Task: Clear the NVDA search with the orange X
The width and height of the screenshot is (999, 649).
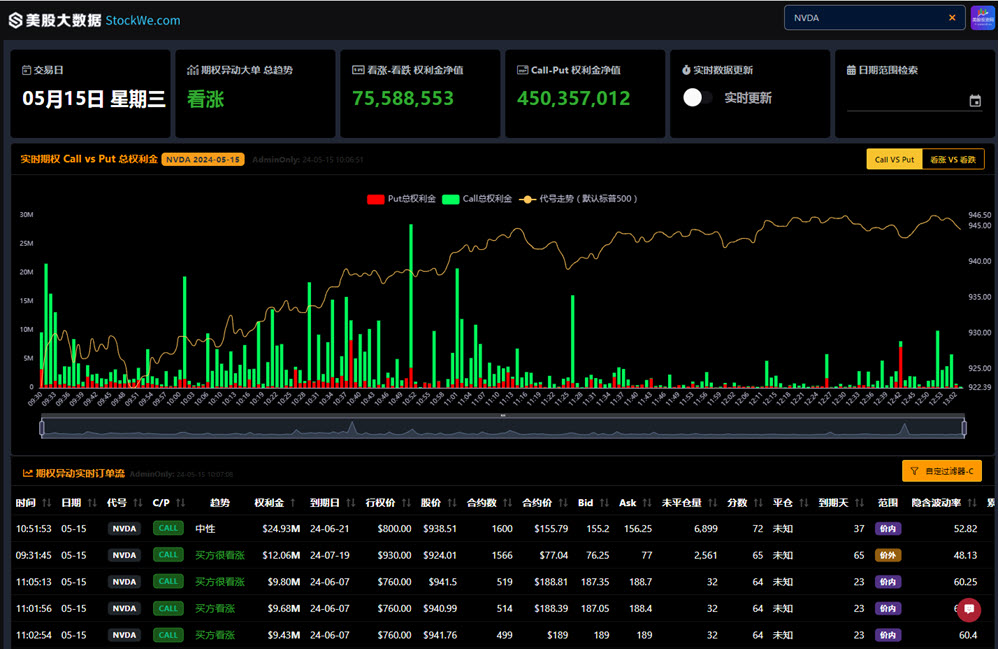Action: (x=952, y=18)
